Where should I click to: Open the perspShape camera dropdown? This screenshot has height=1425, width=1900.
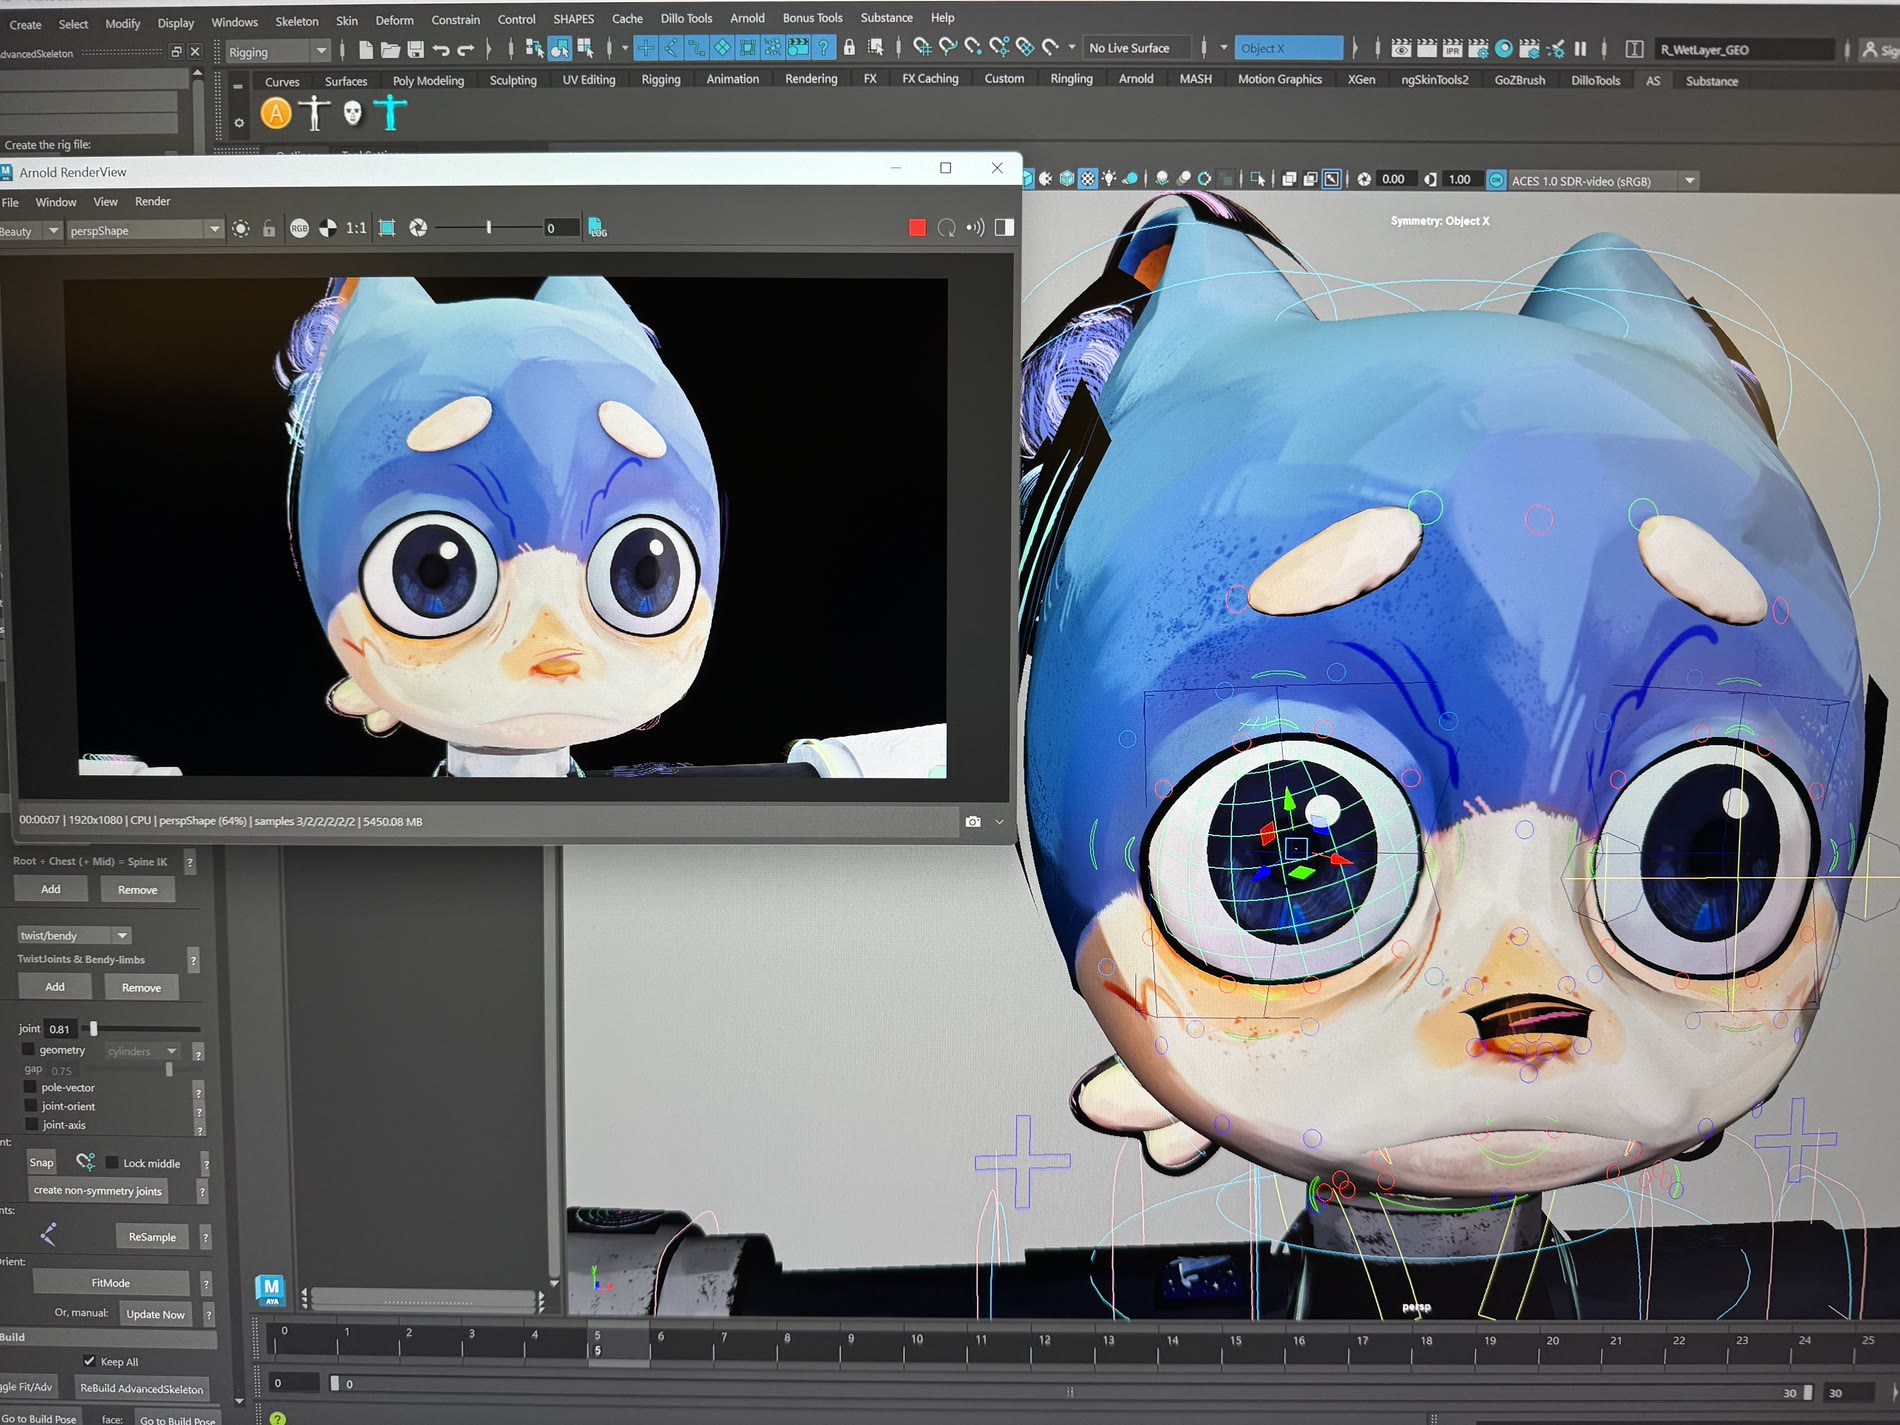(x=144, y=231)
